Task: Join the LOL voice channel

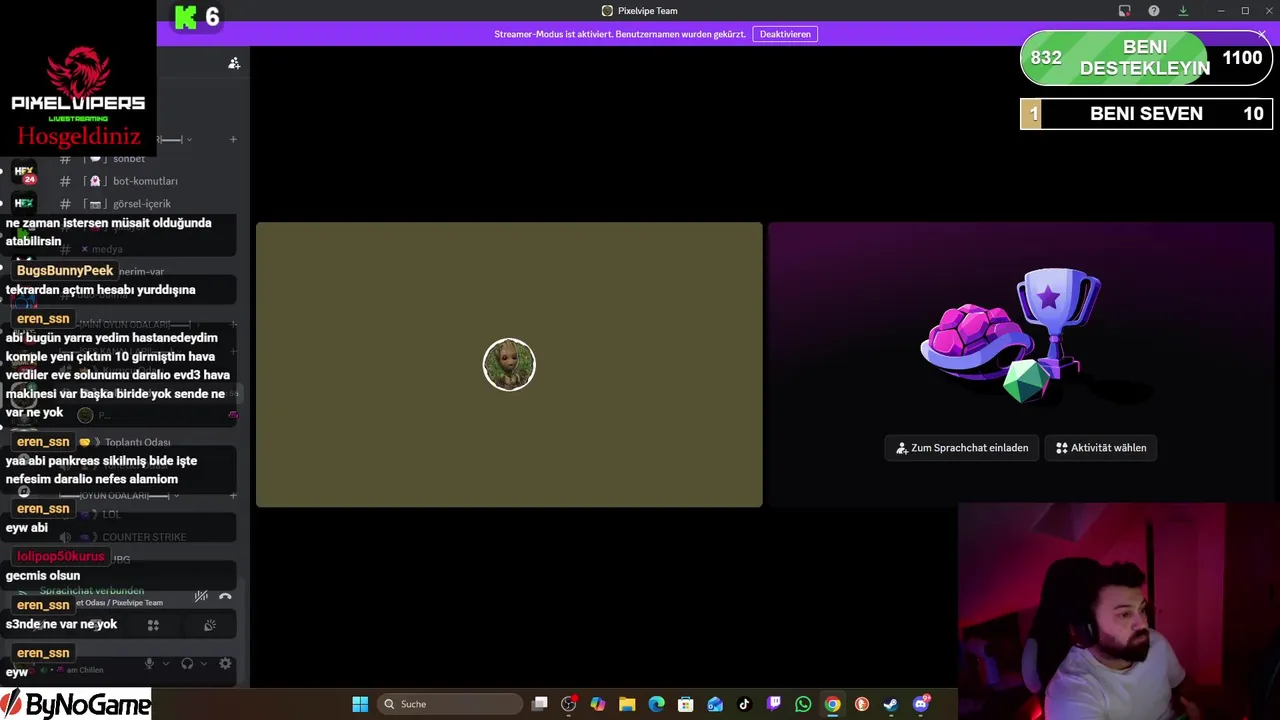Action: pyautogui.click(x=111, y=514)
